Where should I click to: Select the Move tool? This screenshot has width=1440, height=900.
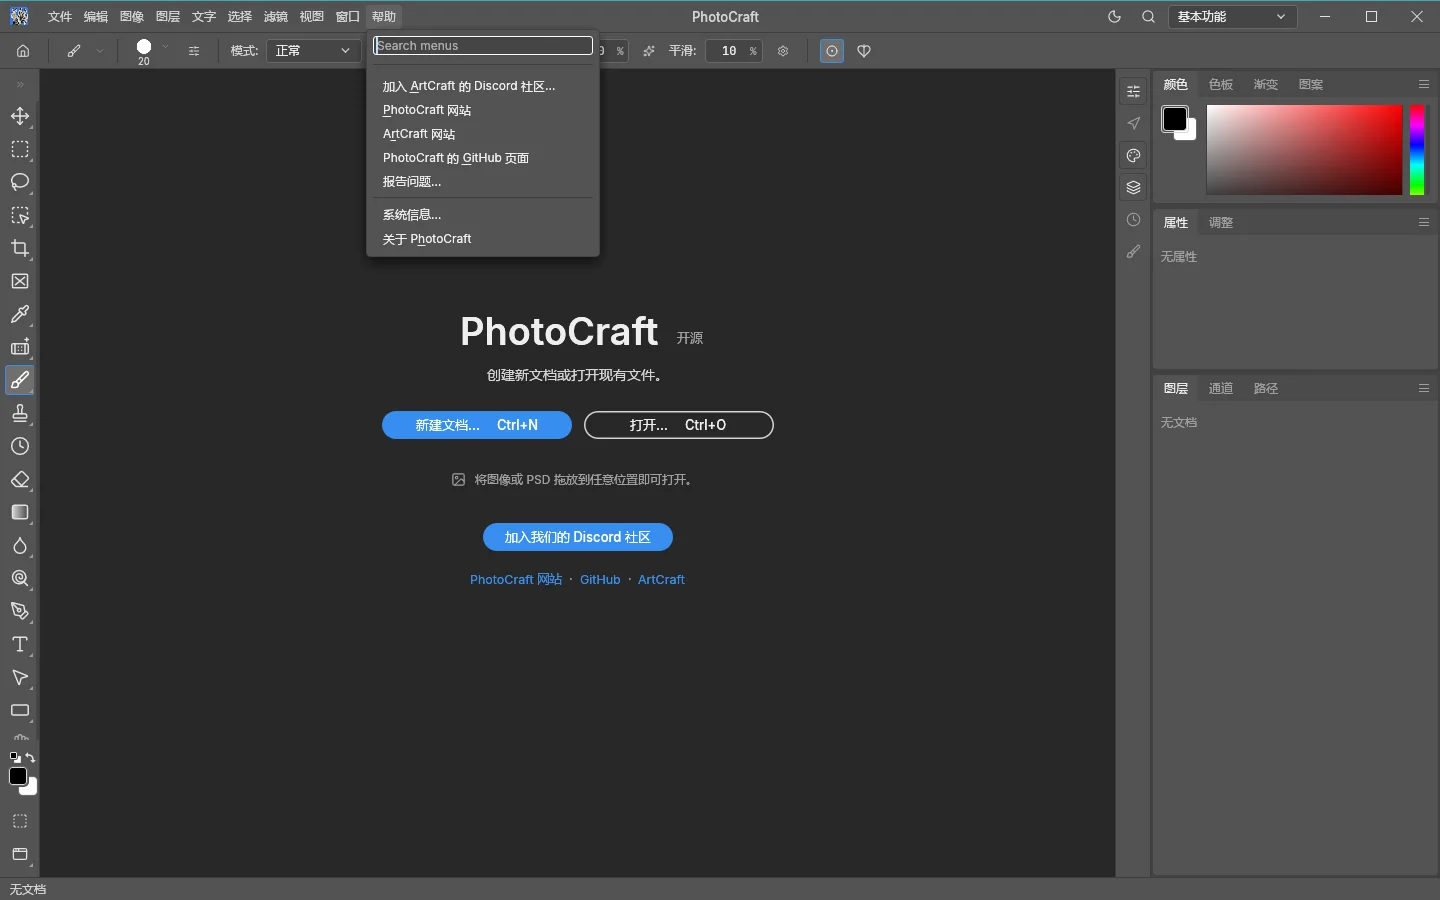tap(20, 116)
